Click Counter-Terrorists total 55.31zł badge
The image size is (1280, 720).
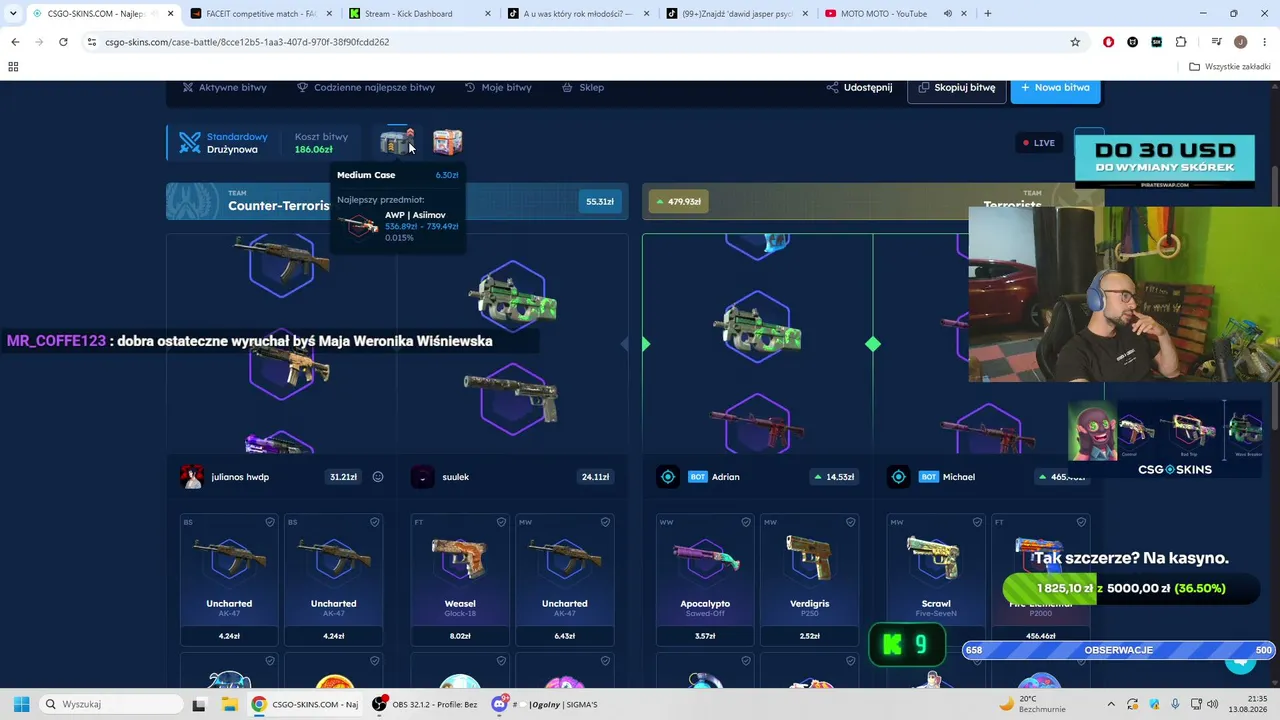tap(600, 202)
